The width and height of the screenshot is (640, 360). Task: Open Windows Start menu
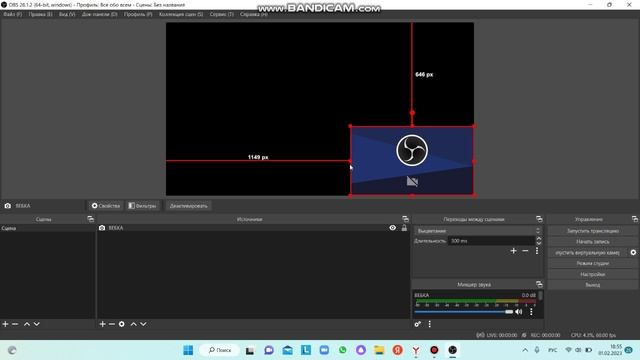pos(188,350)
